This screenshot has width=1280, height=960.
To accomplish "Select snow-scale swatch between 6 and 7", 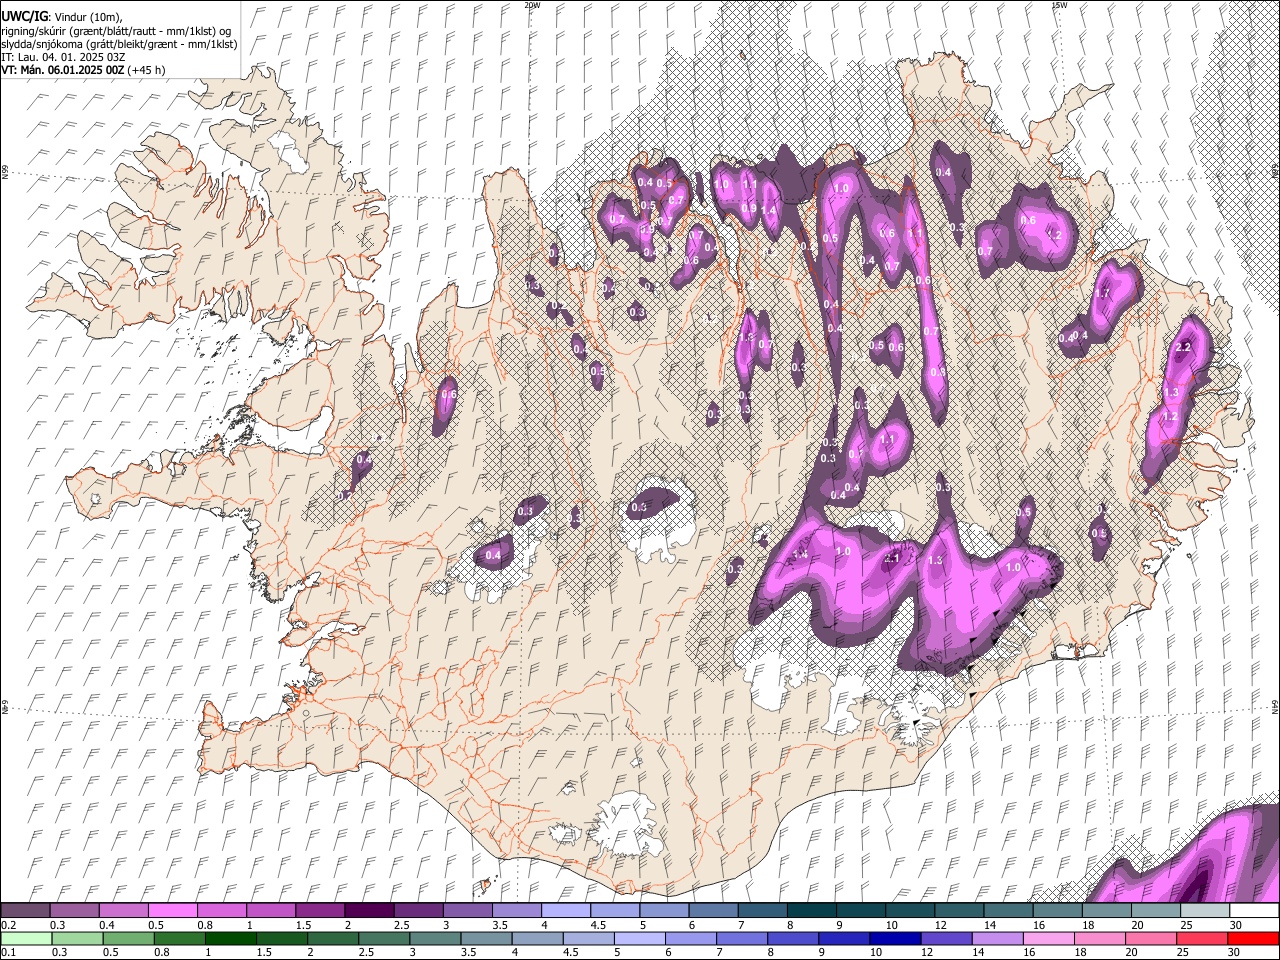I will [712, 911].
